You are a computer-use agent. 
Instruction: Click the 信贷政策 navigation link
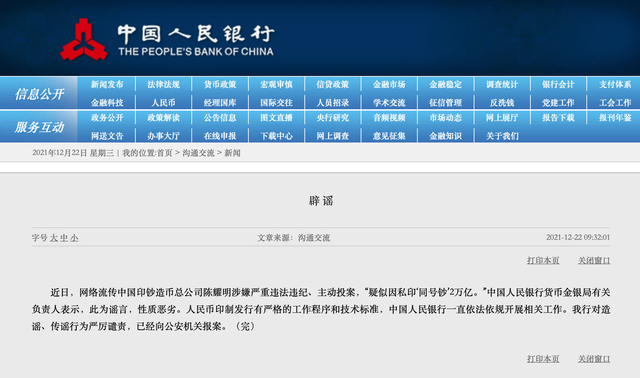coord(333,84)
